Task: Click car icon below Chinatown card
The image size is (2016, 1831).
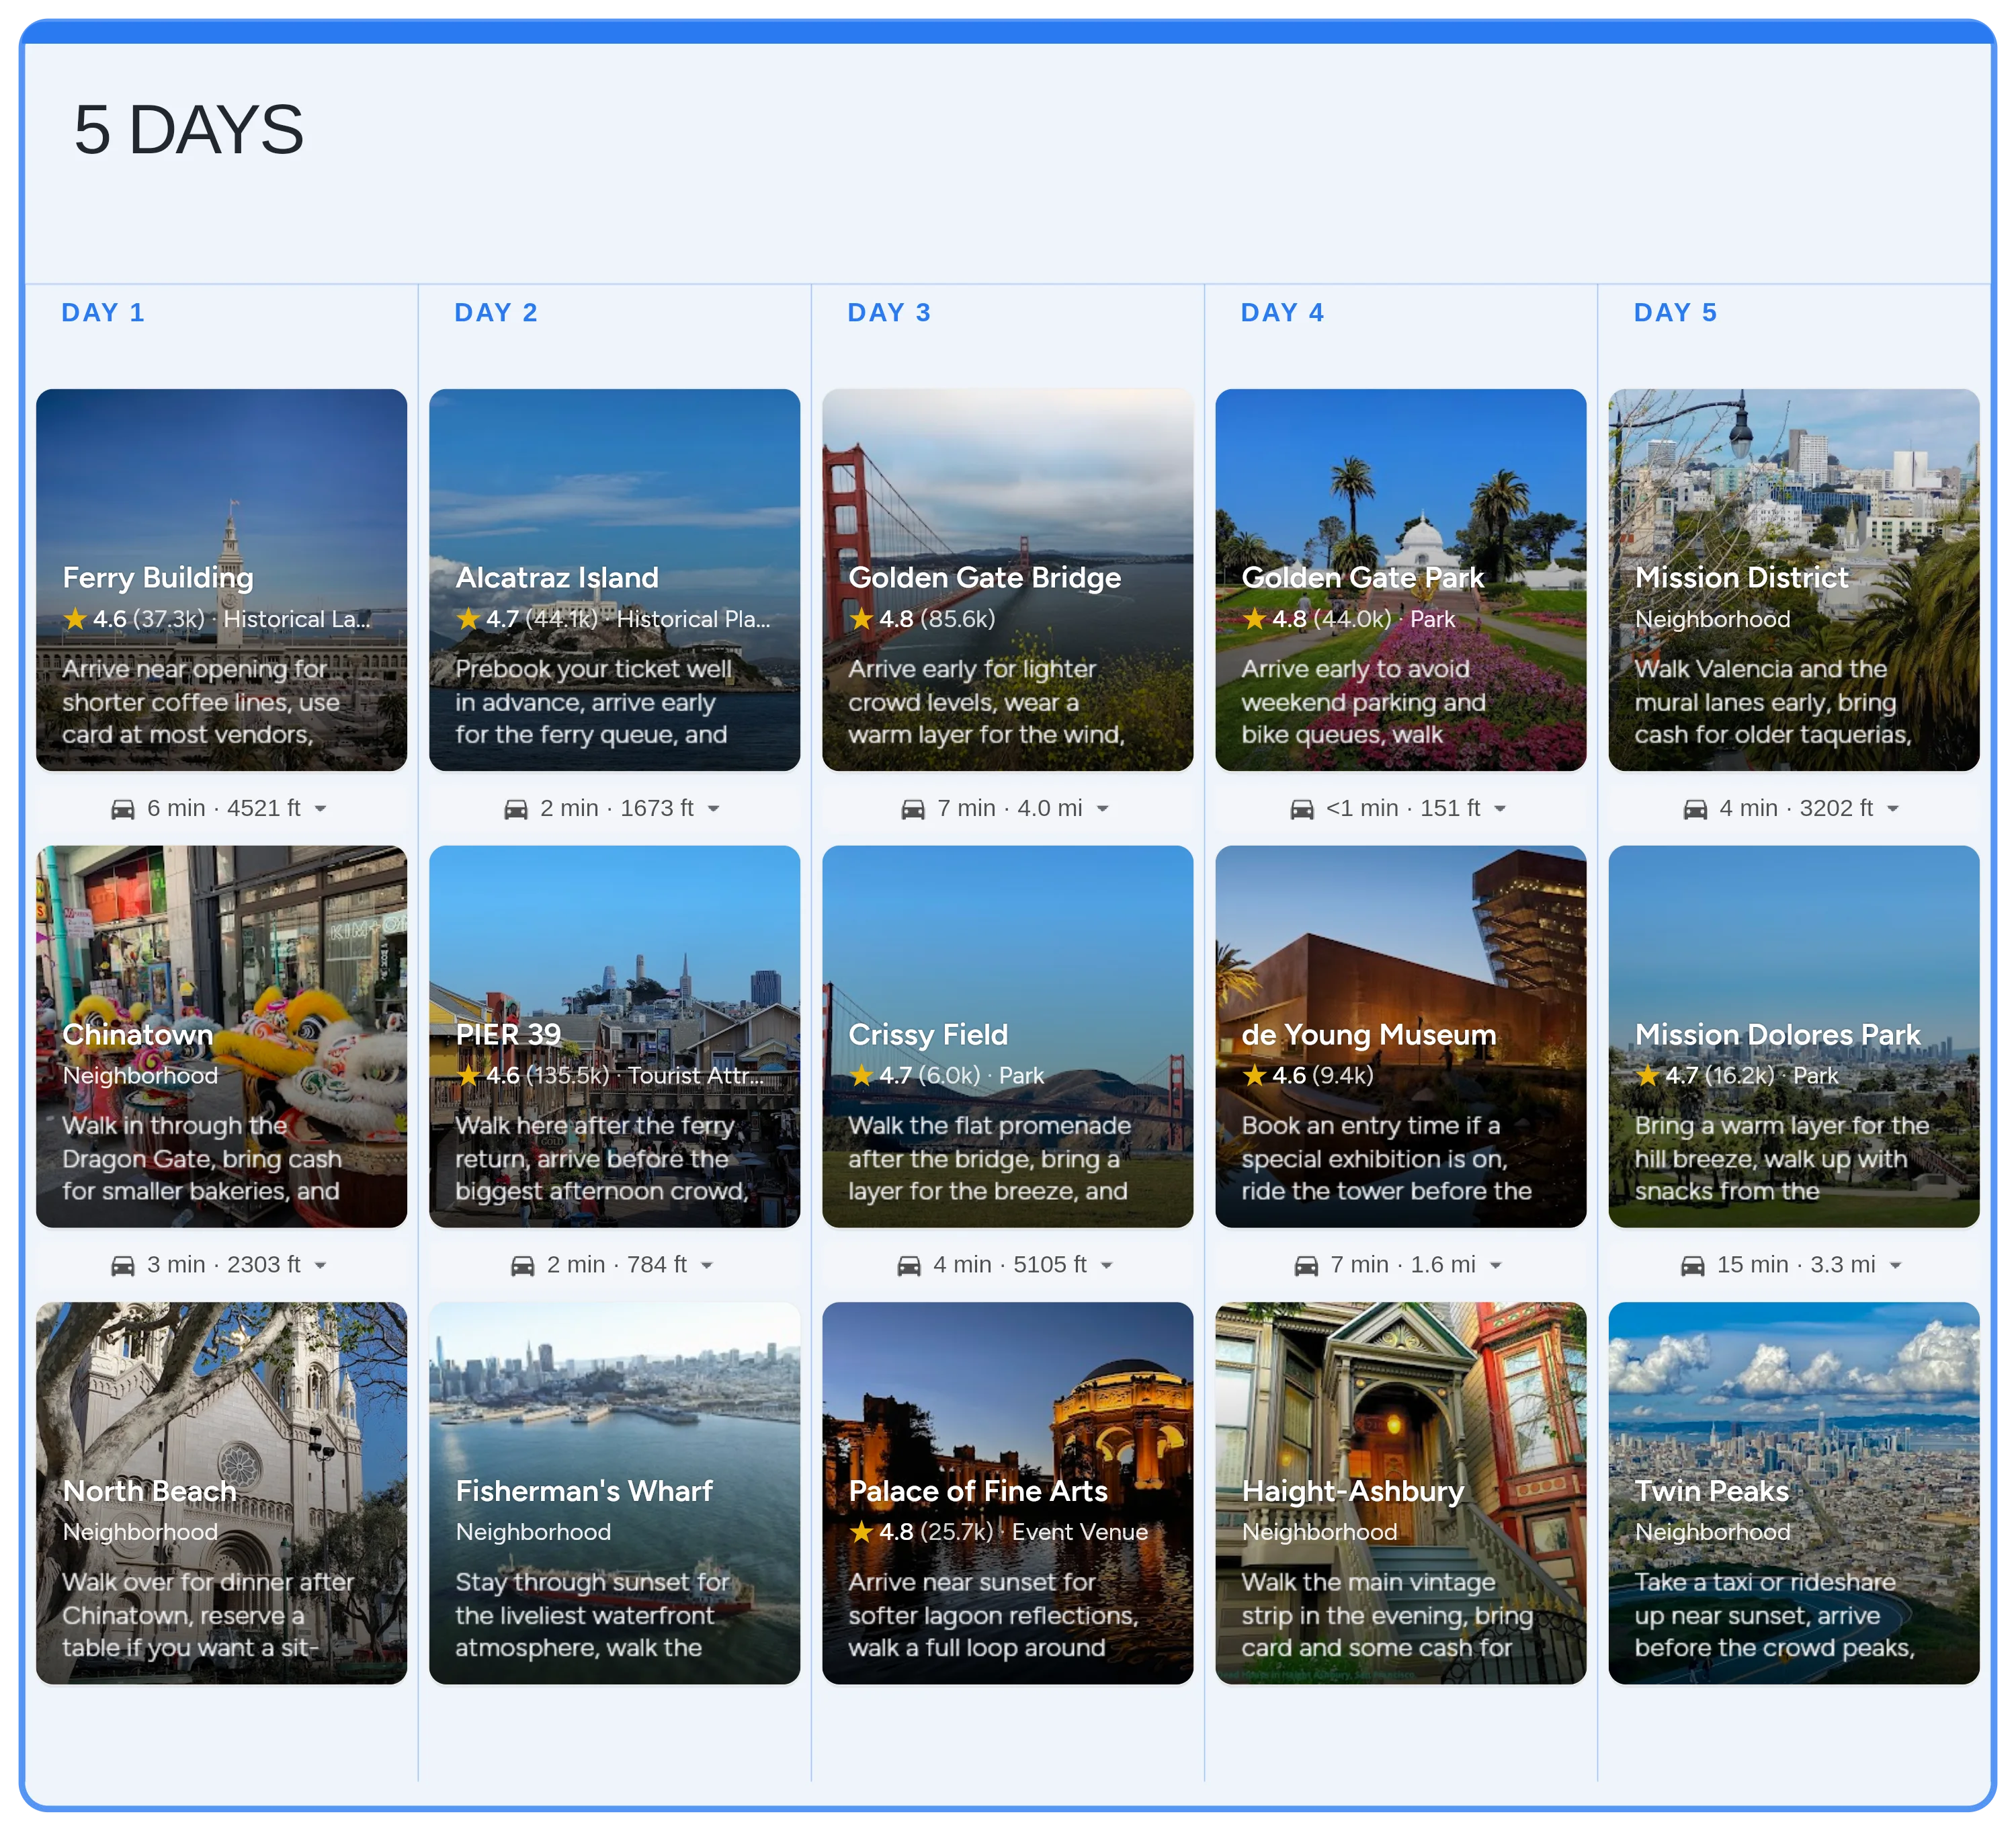Action: pyautogui.click(x=123, y=1265)
